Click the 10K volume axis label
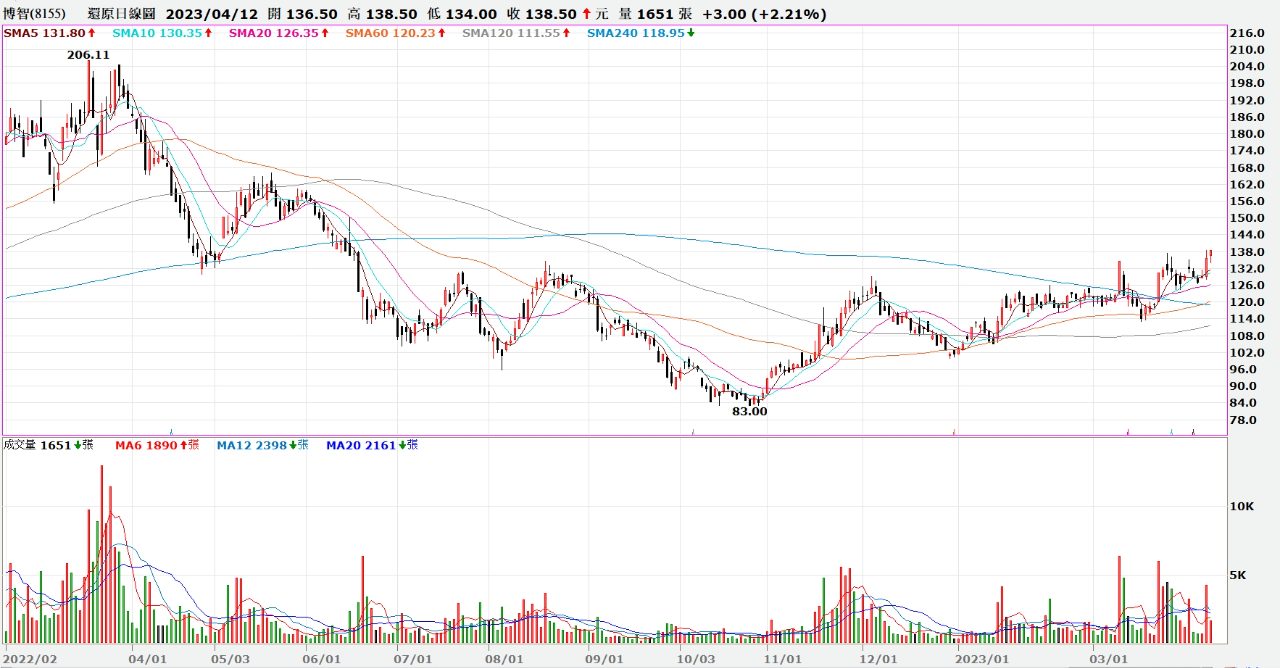 pos(1243,507)
